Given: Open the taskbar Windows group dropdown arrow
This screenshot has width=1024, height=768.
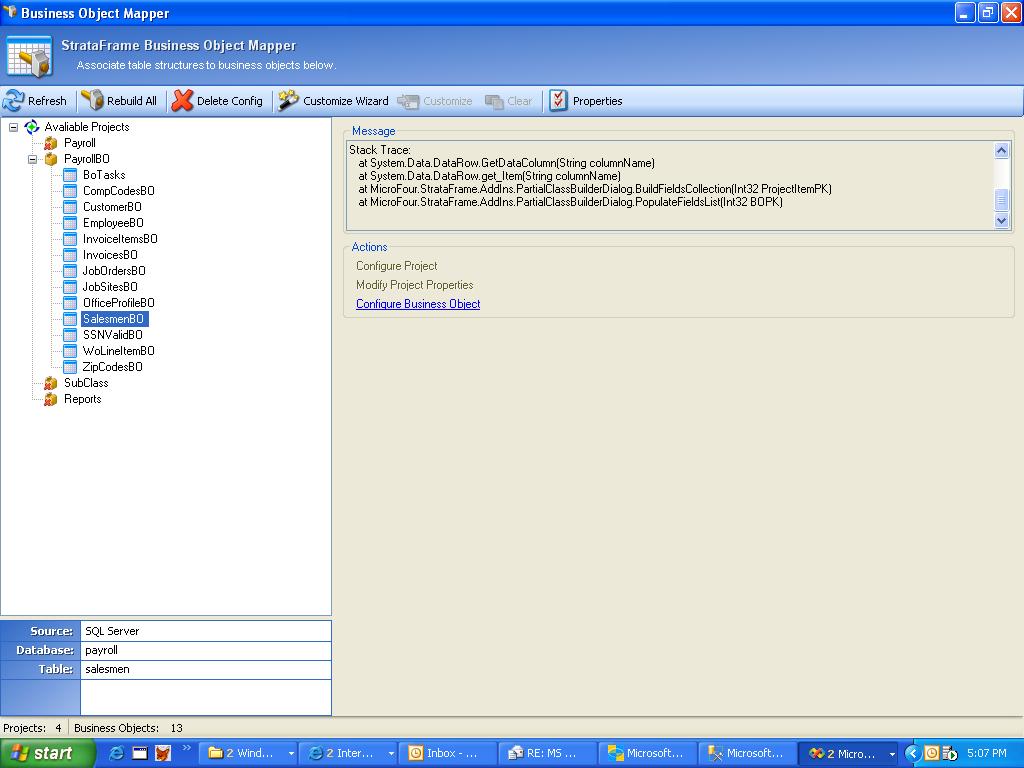Looking at the screenshot, I should [x=291, y=754].
